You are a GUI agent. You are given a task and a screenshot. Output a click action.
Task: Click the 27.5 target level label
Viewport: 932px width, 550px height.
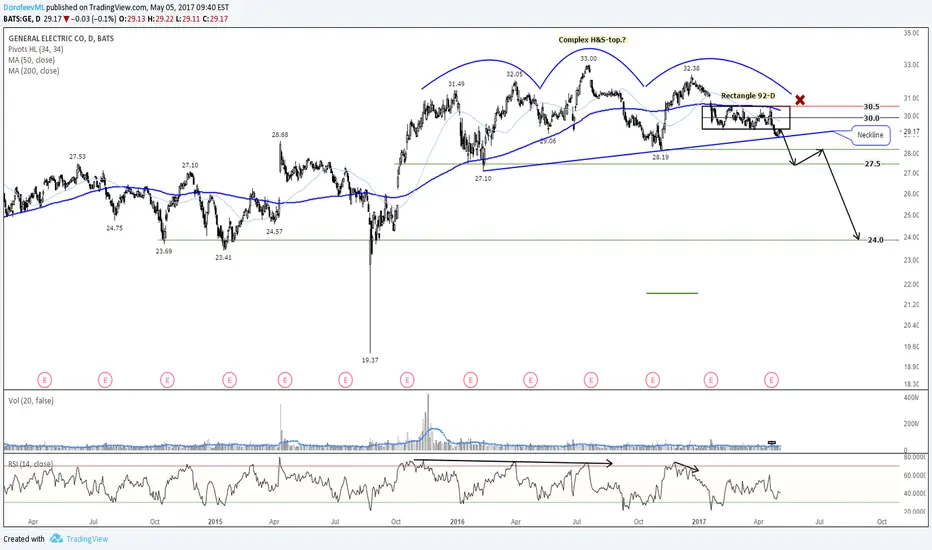tap(872, 164)
